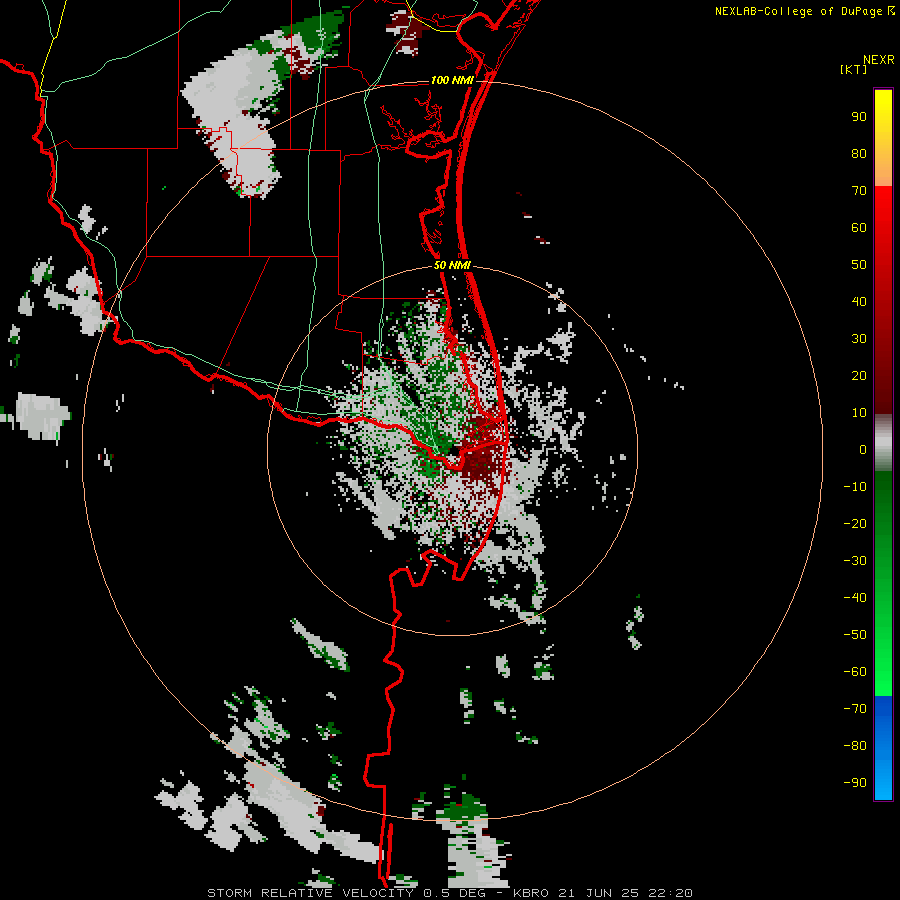Click the [KT] units label above color scale

pyautogui.click(x=853, y=69)
